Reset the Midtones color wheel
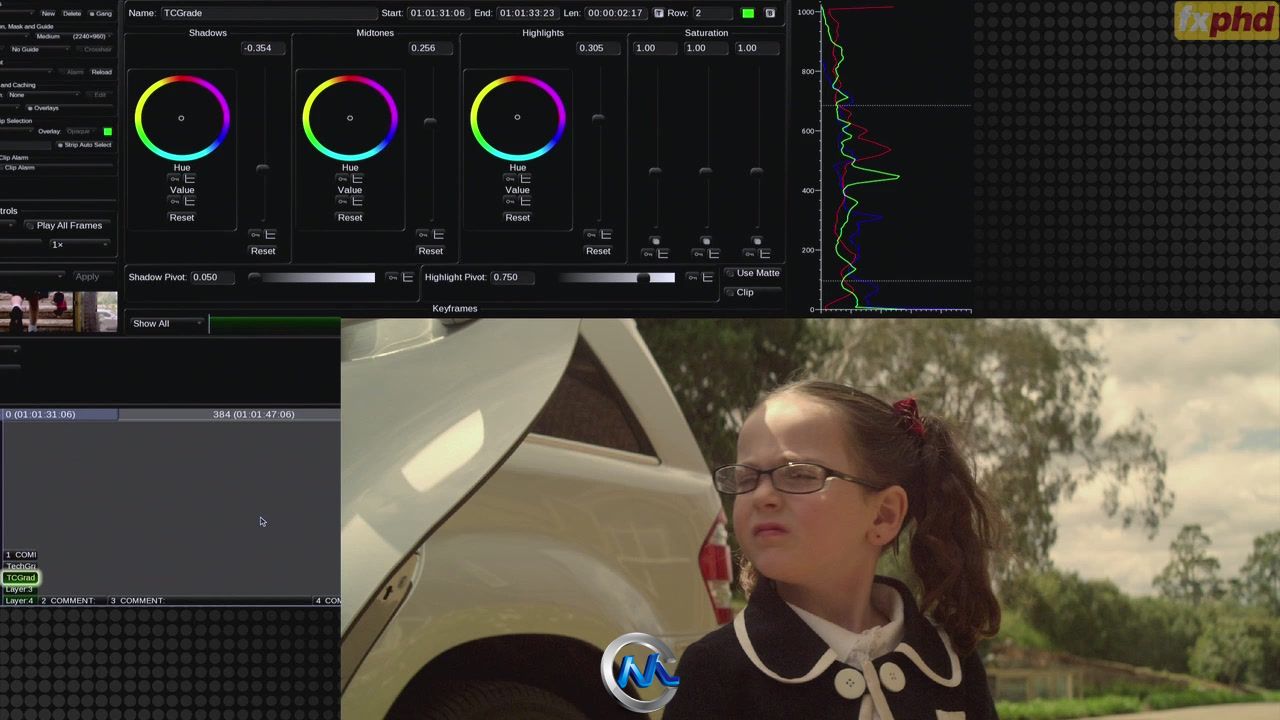Image resolution: width=1280 pixels, height=720 pixels. pos(350,217)
